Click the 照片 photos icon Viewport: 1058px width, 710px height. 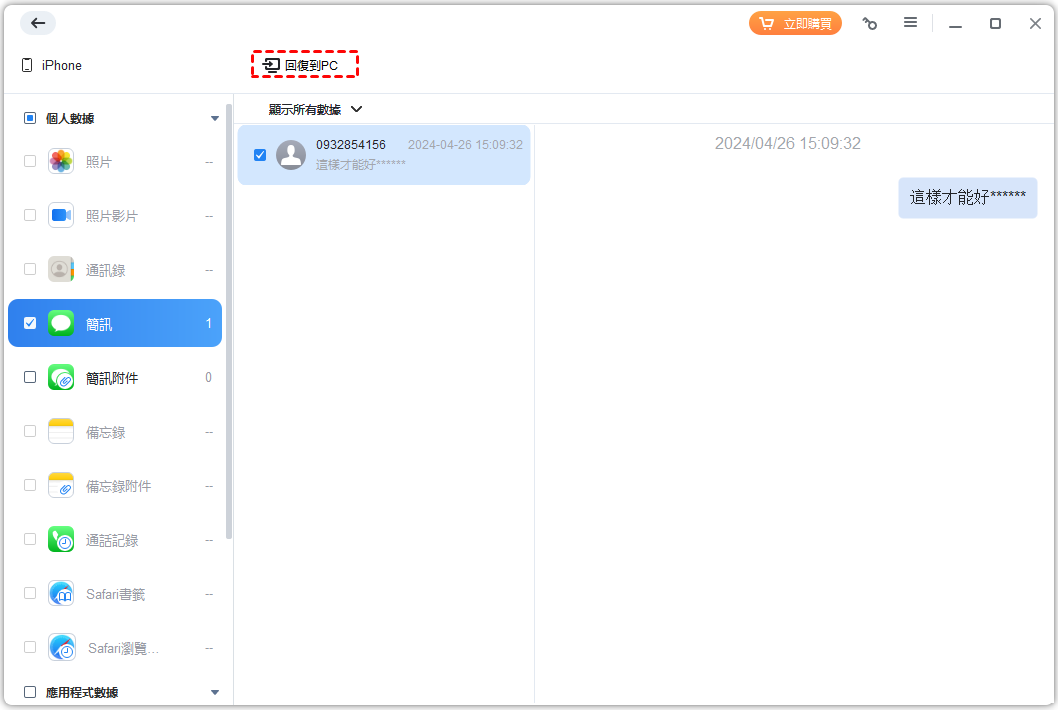coord(61,161)
